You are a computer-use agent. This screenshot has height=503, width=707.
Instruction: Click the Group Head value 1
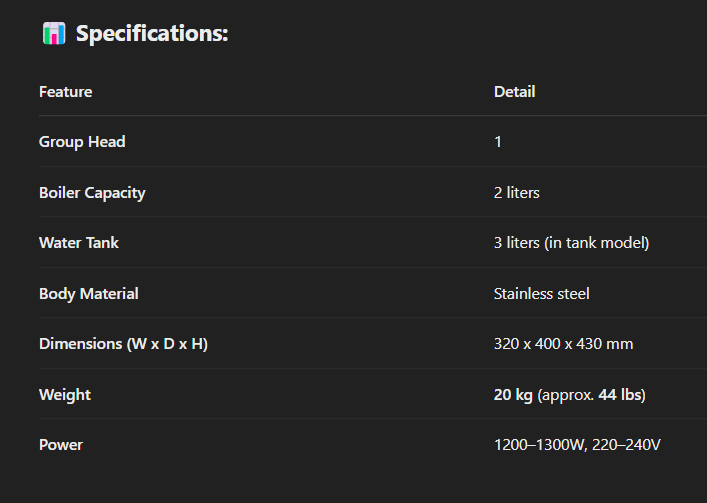tap(498, 142)
